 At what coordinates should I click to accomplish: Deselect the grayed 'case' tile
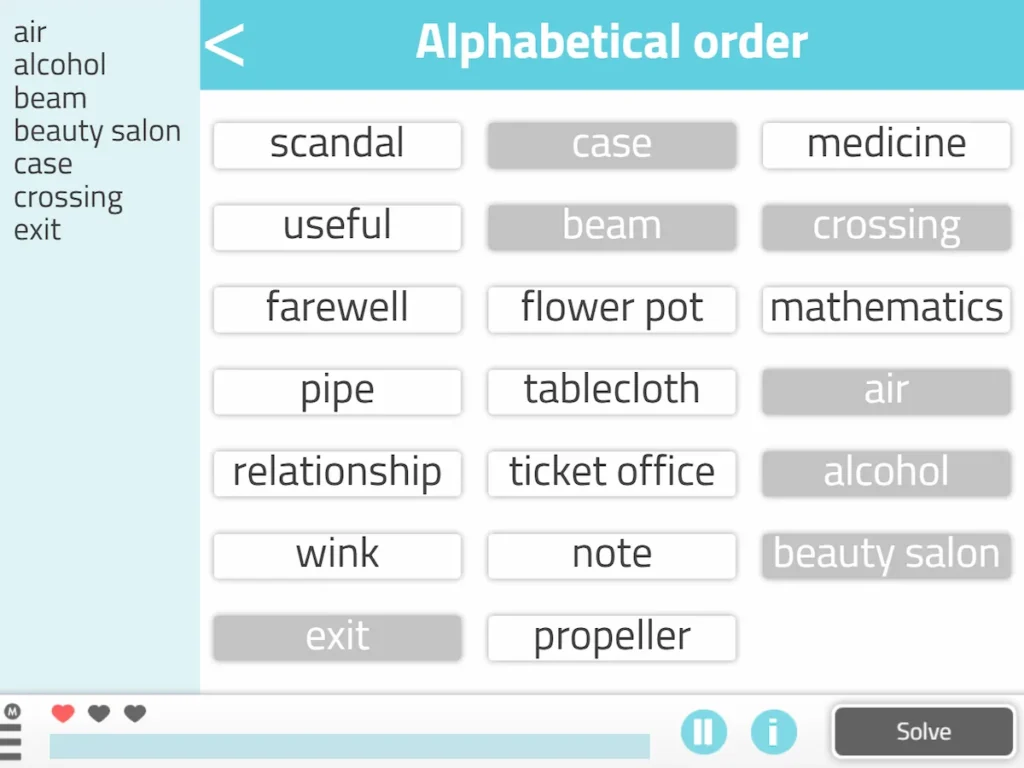(x=611, y=144)
